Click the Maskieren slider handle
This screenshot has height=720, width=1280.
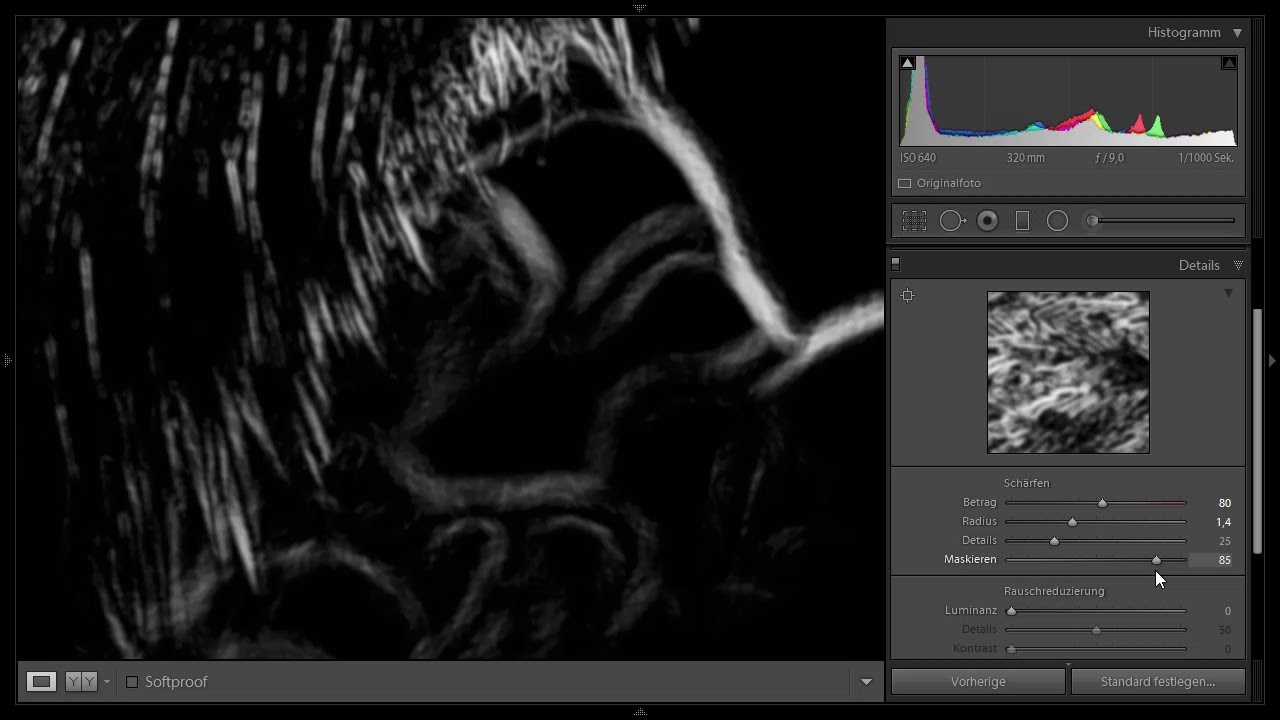(x=1156, y=560)
